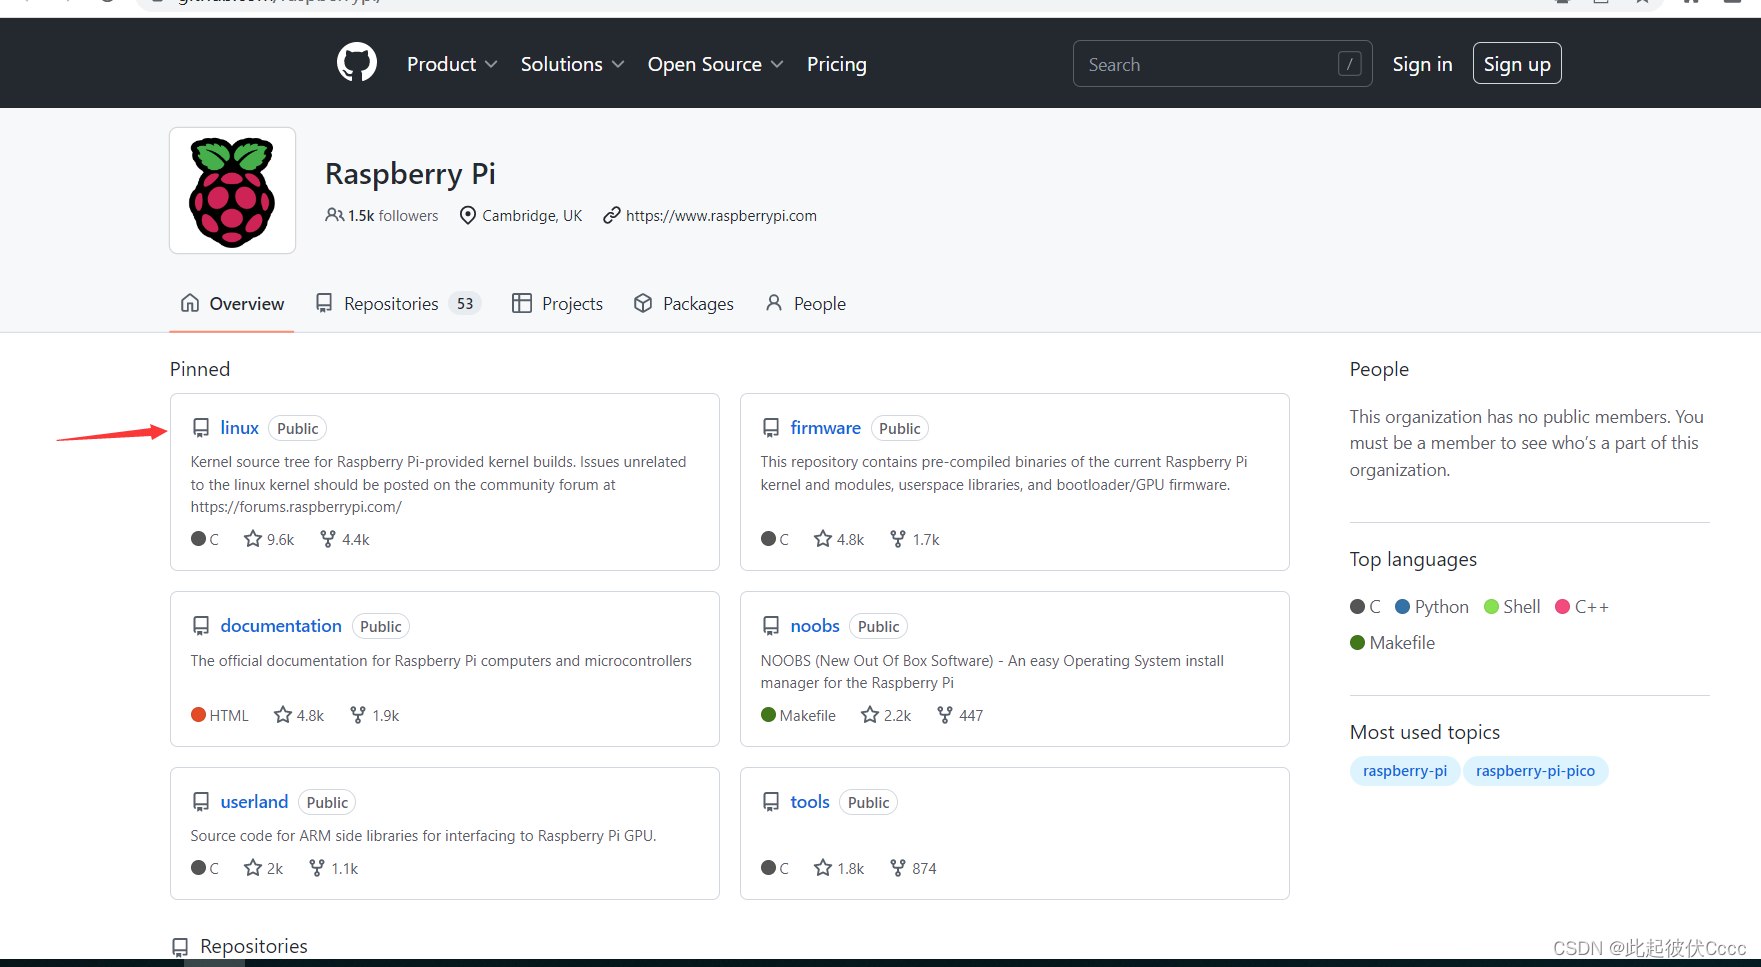
Task: Switch to the People tab
Action: 806,303
